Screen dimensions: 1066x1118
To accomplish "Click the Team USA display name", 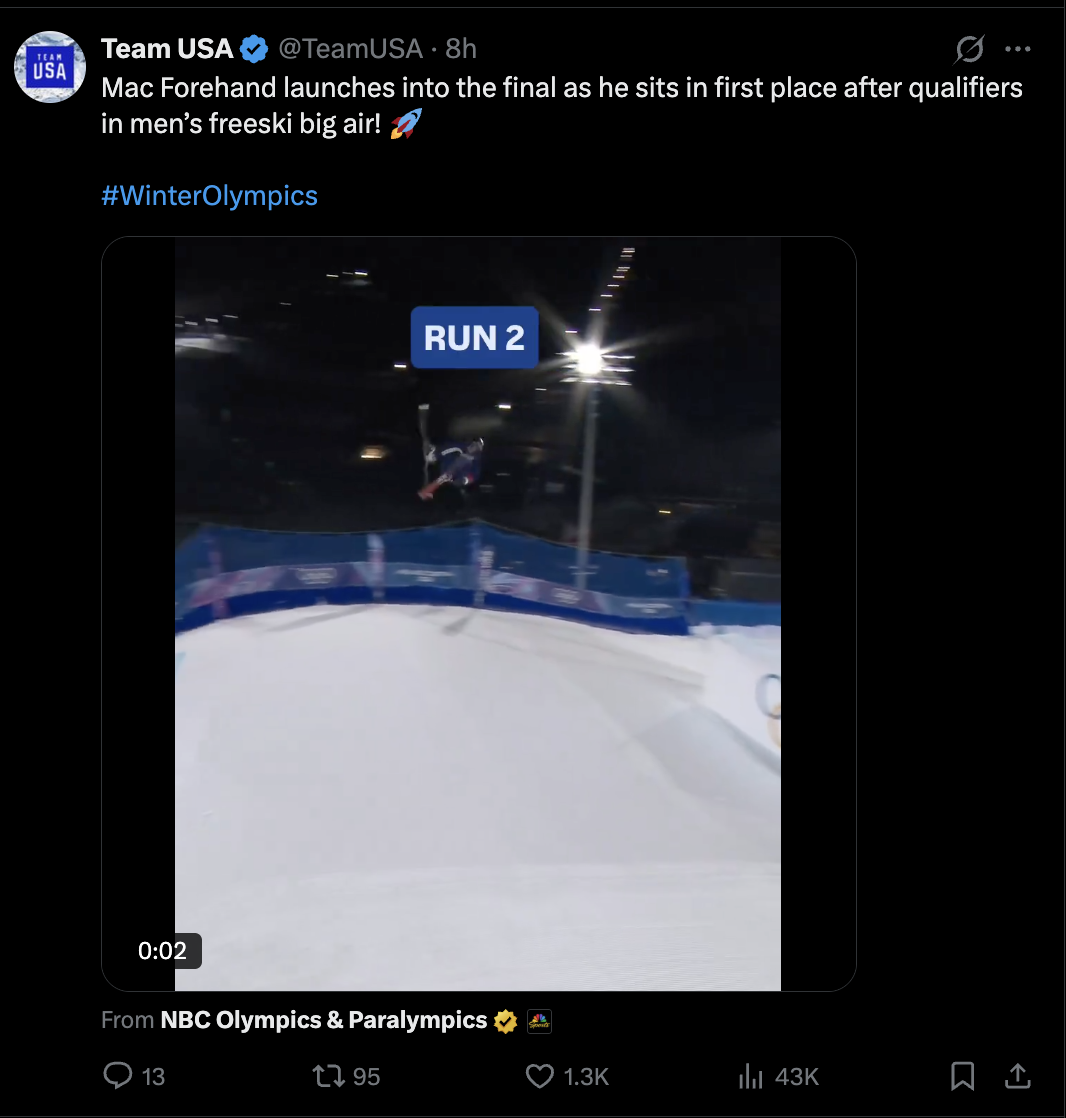I will (167, 48).
